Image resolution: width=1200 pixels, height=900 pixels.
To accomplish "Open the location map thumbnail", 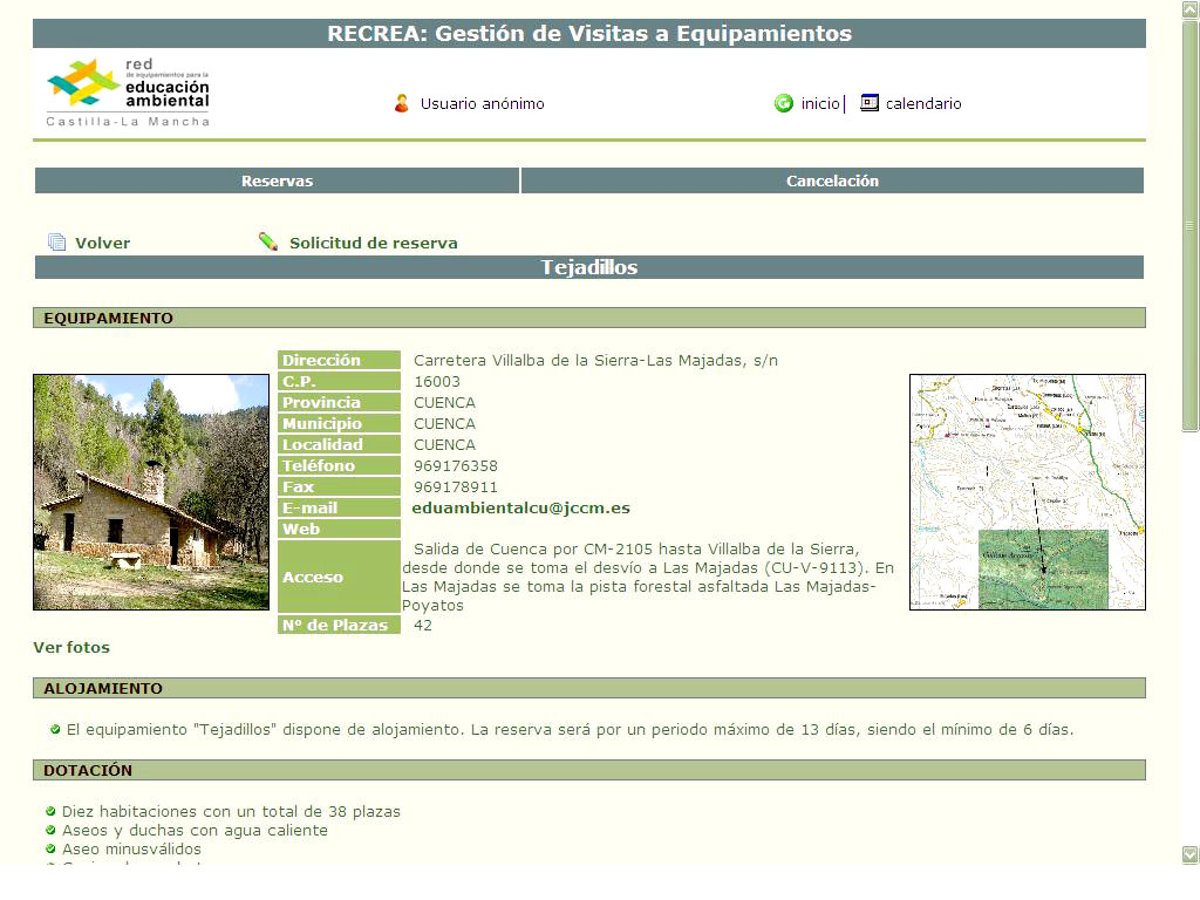I will click(1027, 492).
